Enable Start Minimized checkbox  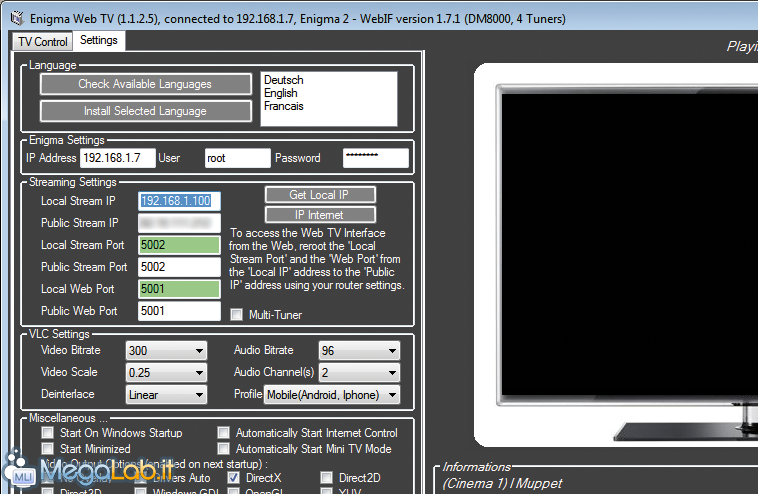pos(47,449)
